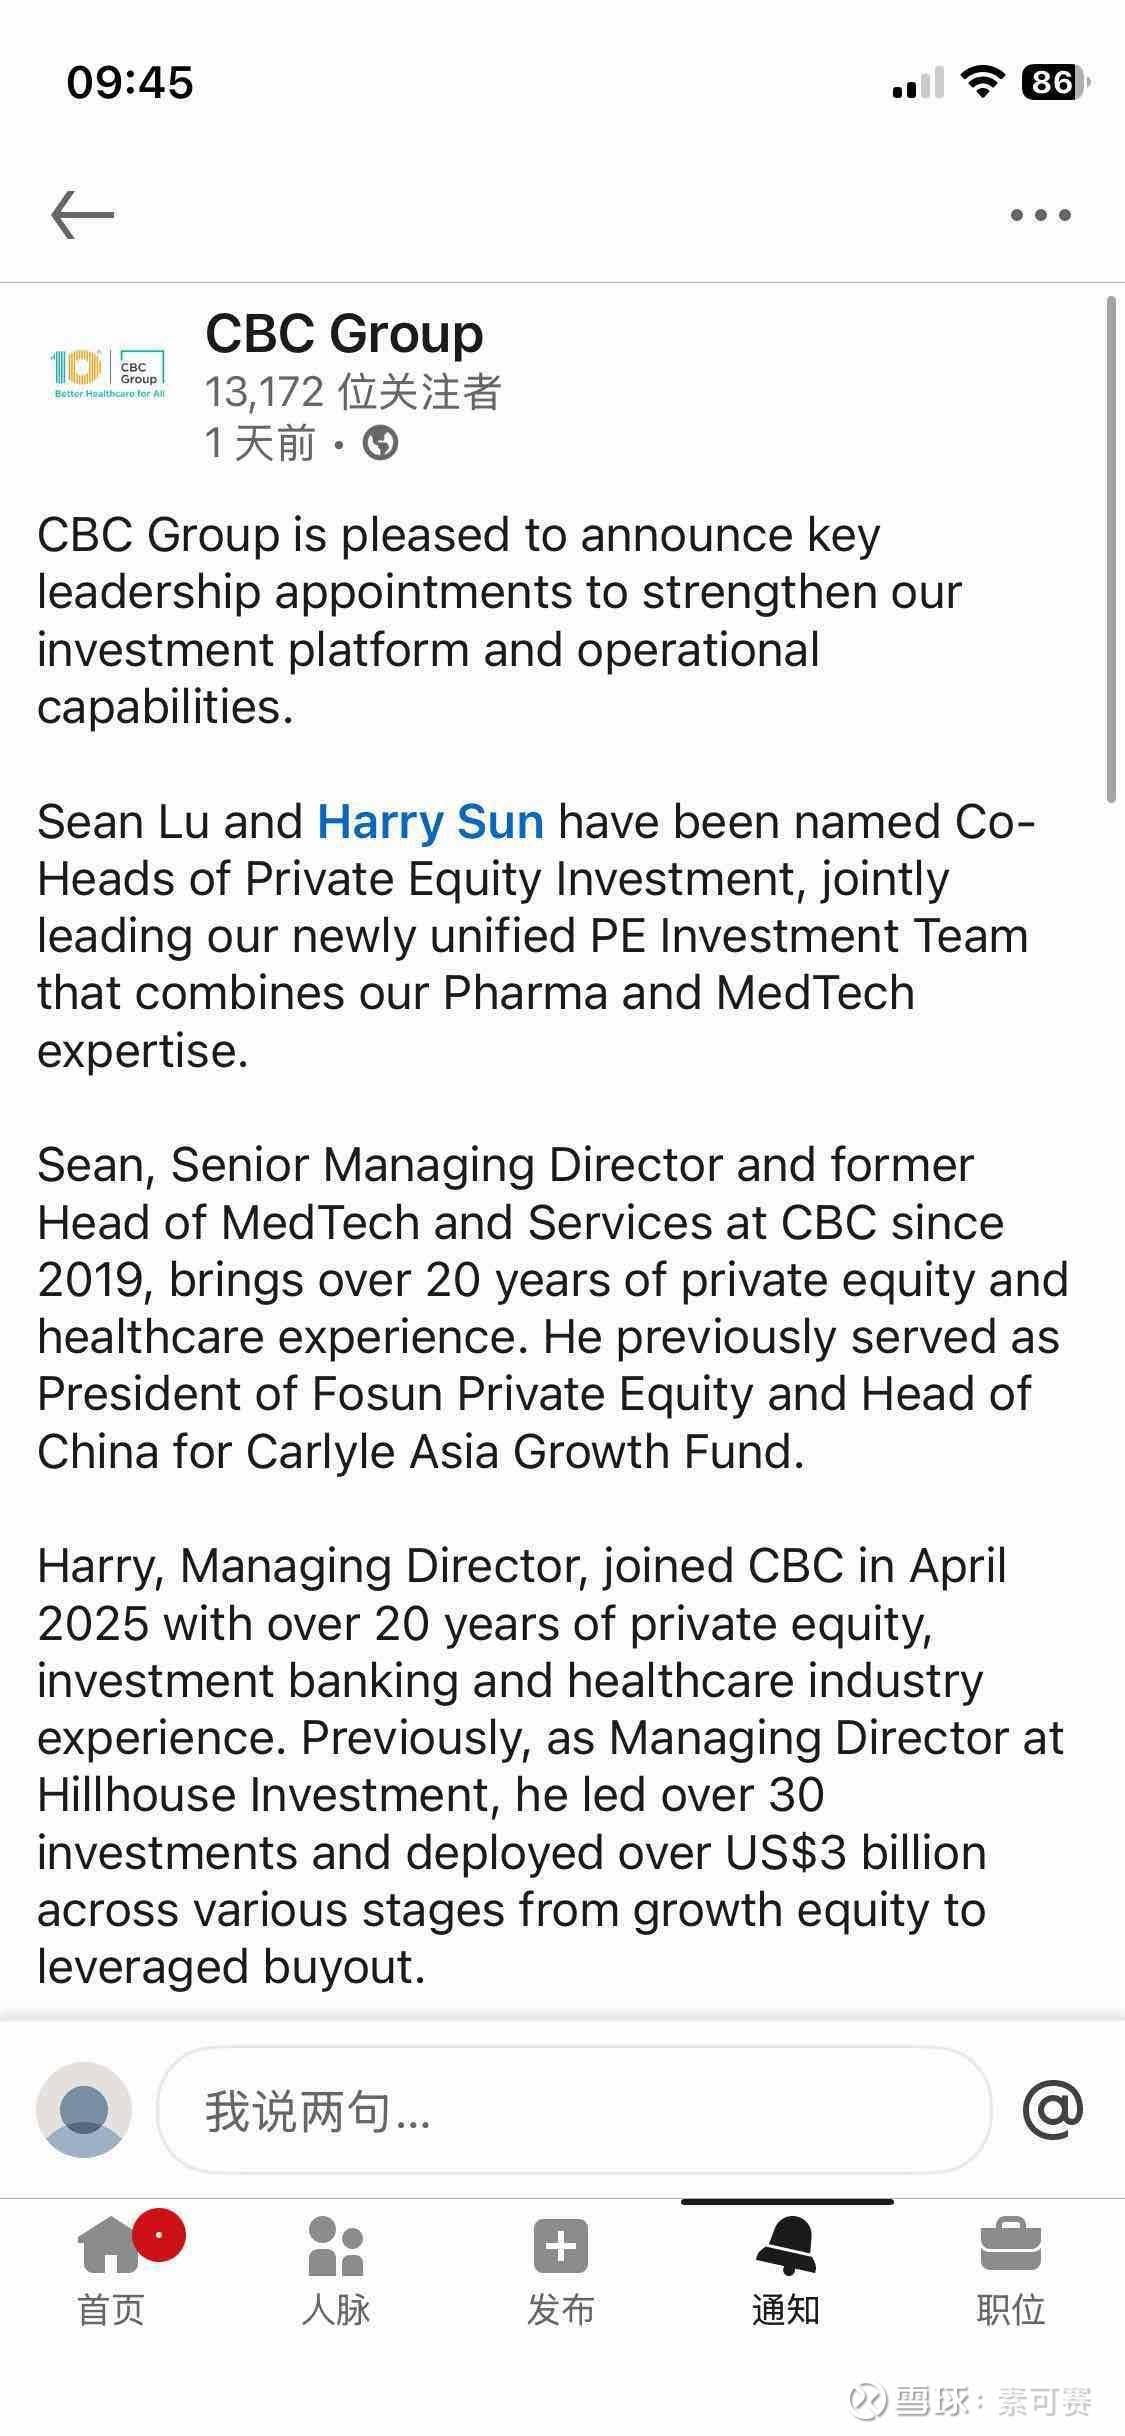Tap the 13,172 位关注者 follower count
1125x2436 pixels.
(x=352, y=392)
